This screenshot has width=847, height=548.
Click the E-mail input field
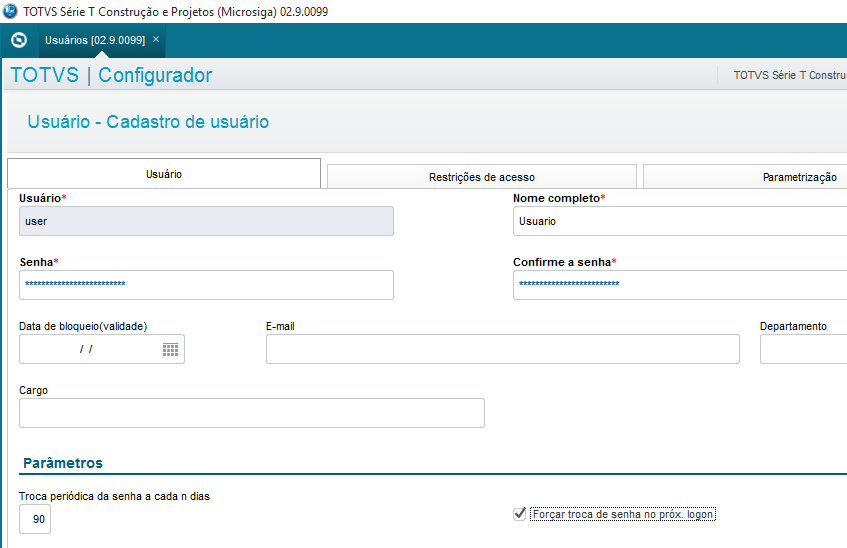(x=502, y=349)
